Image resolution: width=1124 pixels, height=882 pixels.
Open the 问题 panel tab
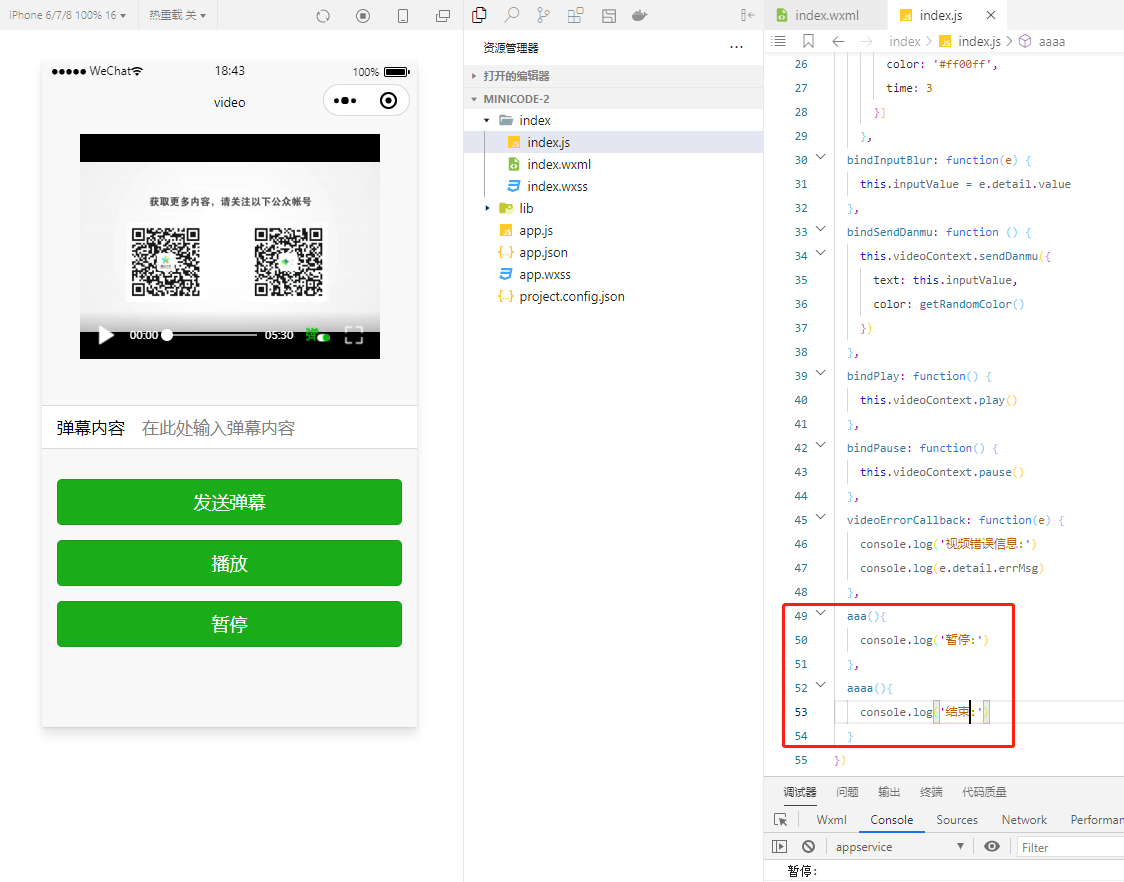847,792
